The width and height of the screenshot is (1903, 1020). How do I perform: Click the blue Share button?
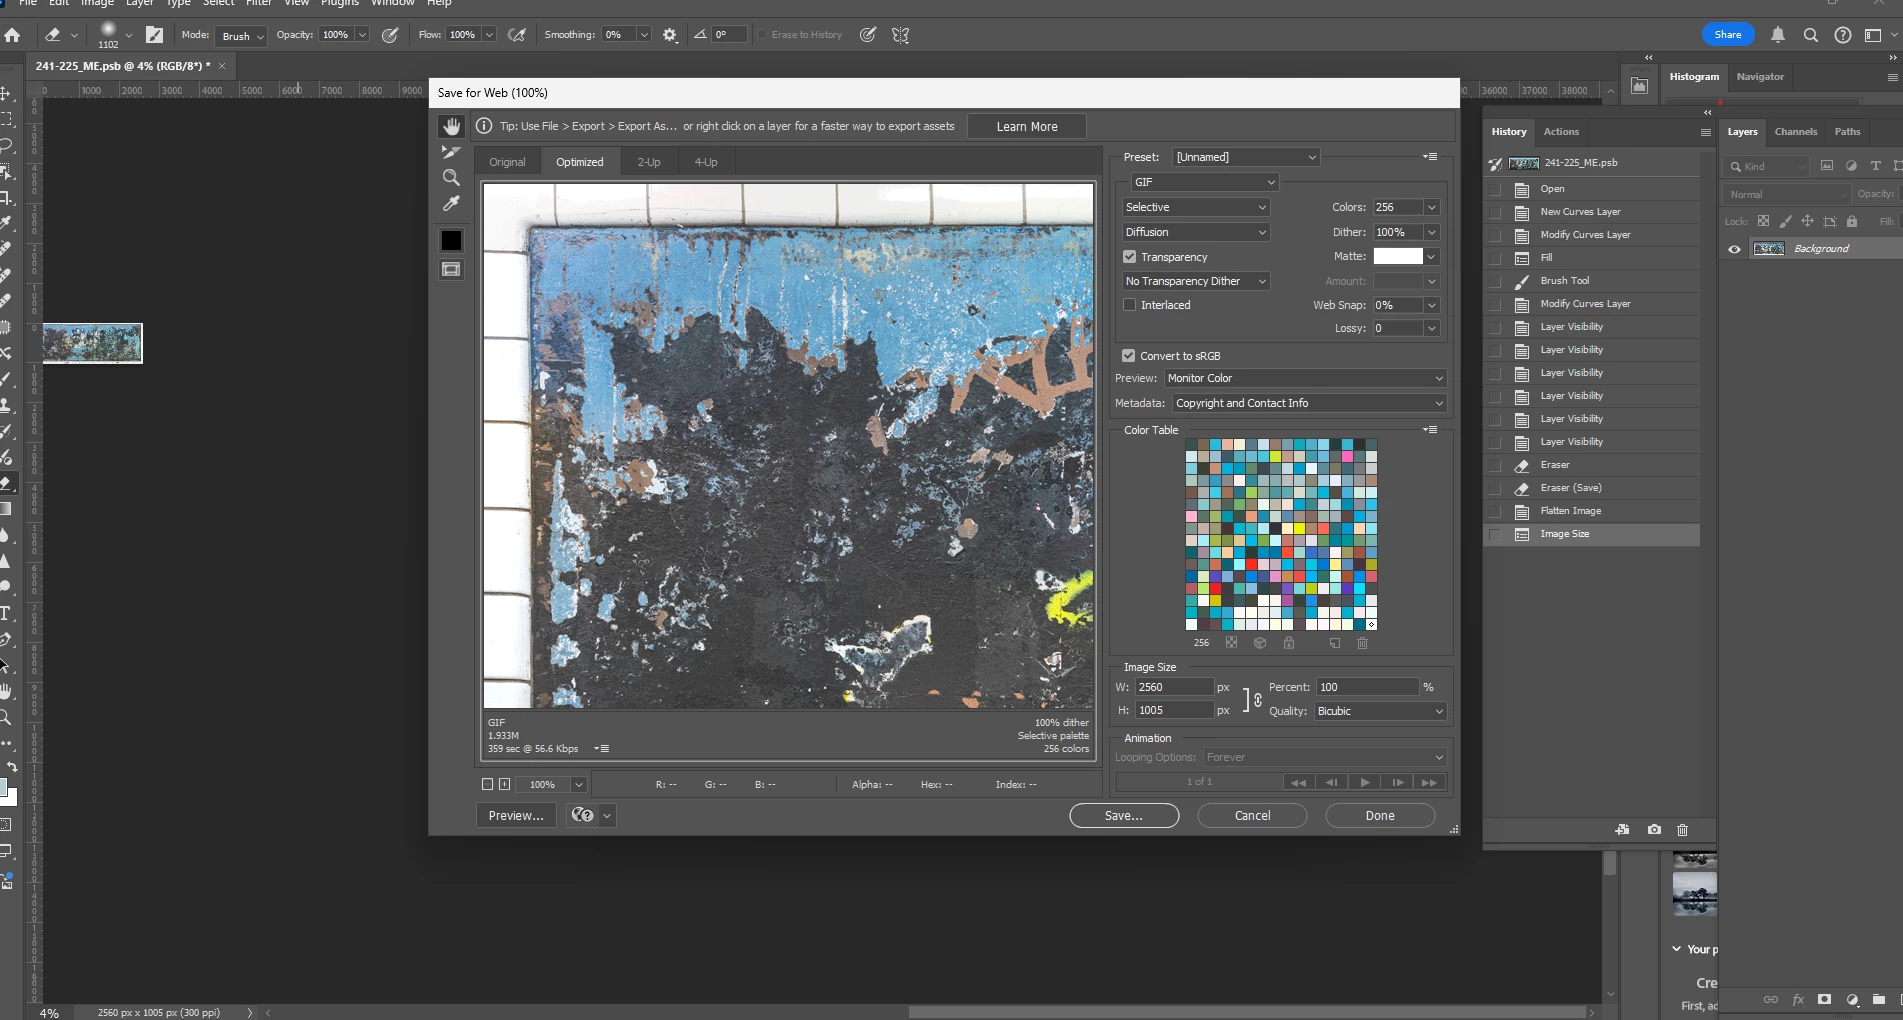coord(1728,35)
